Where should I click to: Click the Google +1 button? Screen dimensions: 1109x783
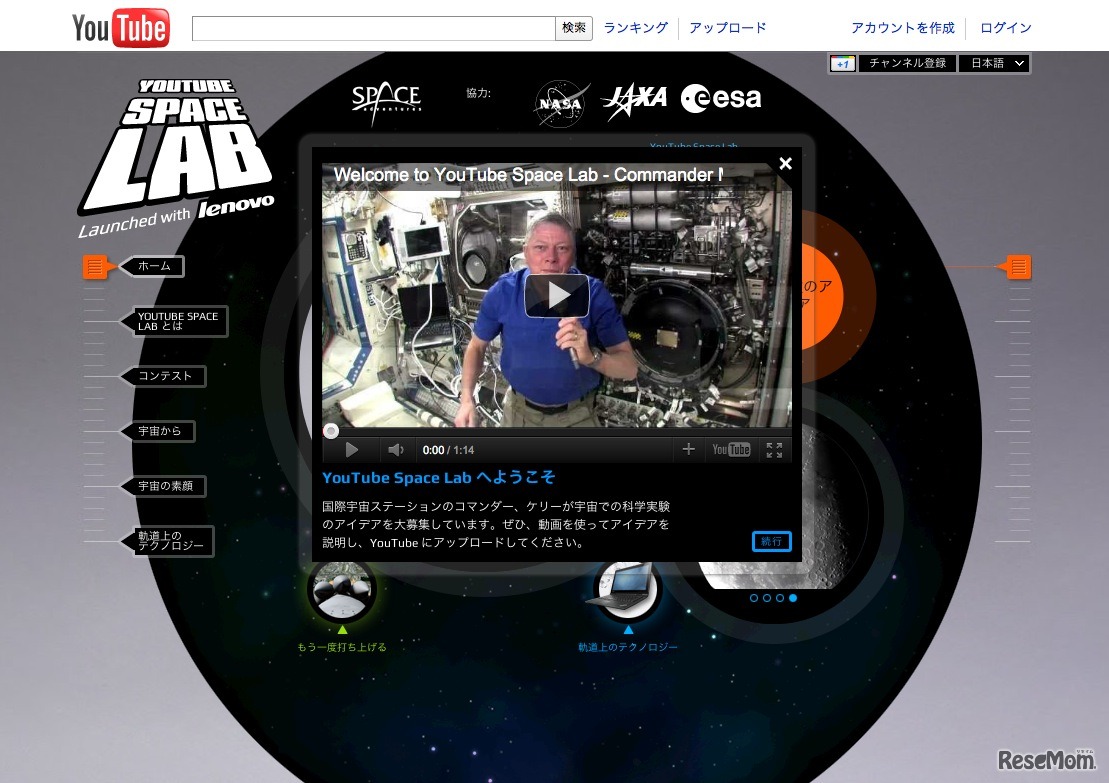coord(842,63)
